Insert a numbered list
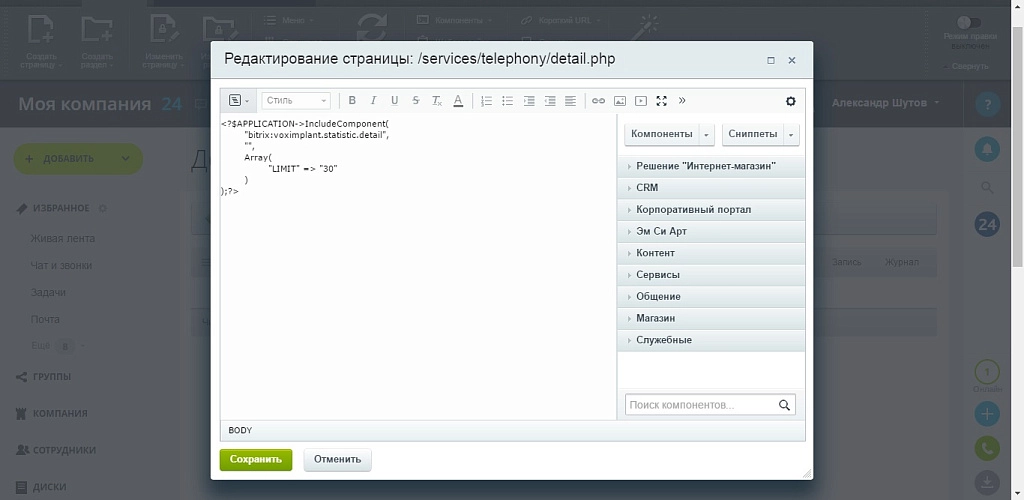Screen dimensions: 1024x500 click(x=486, y=101)
